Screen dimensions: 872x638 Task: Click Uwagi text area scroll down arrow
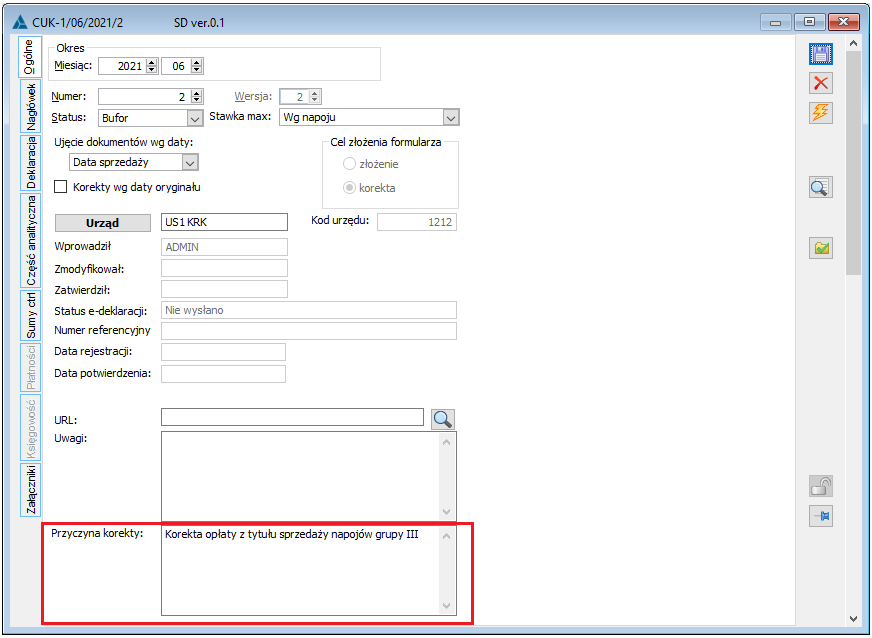tap(447, 512)
